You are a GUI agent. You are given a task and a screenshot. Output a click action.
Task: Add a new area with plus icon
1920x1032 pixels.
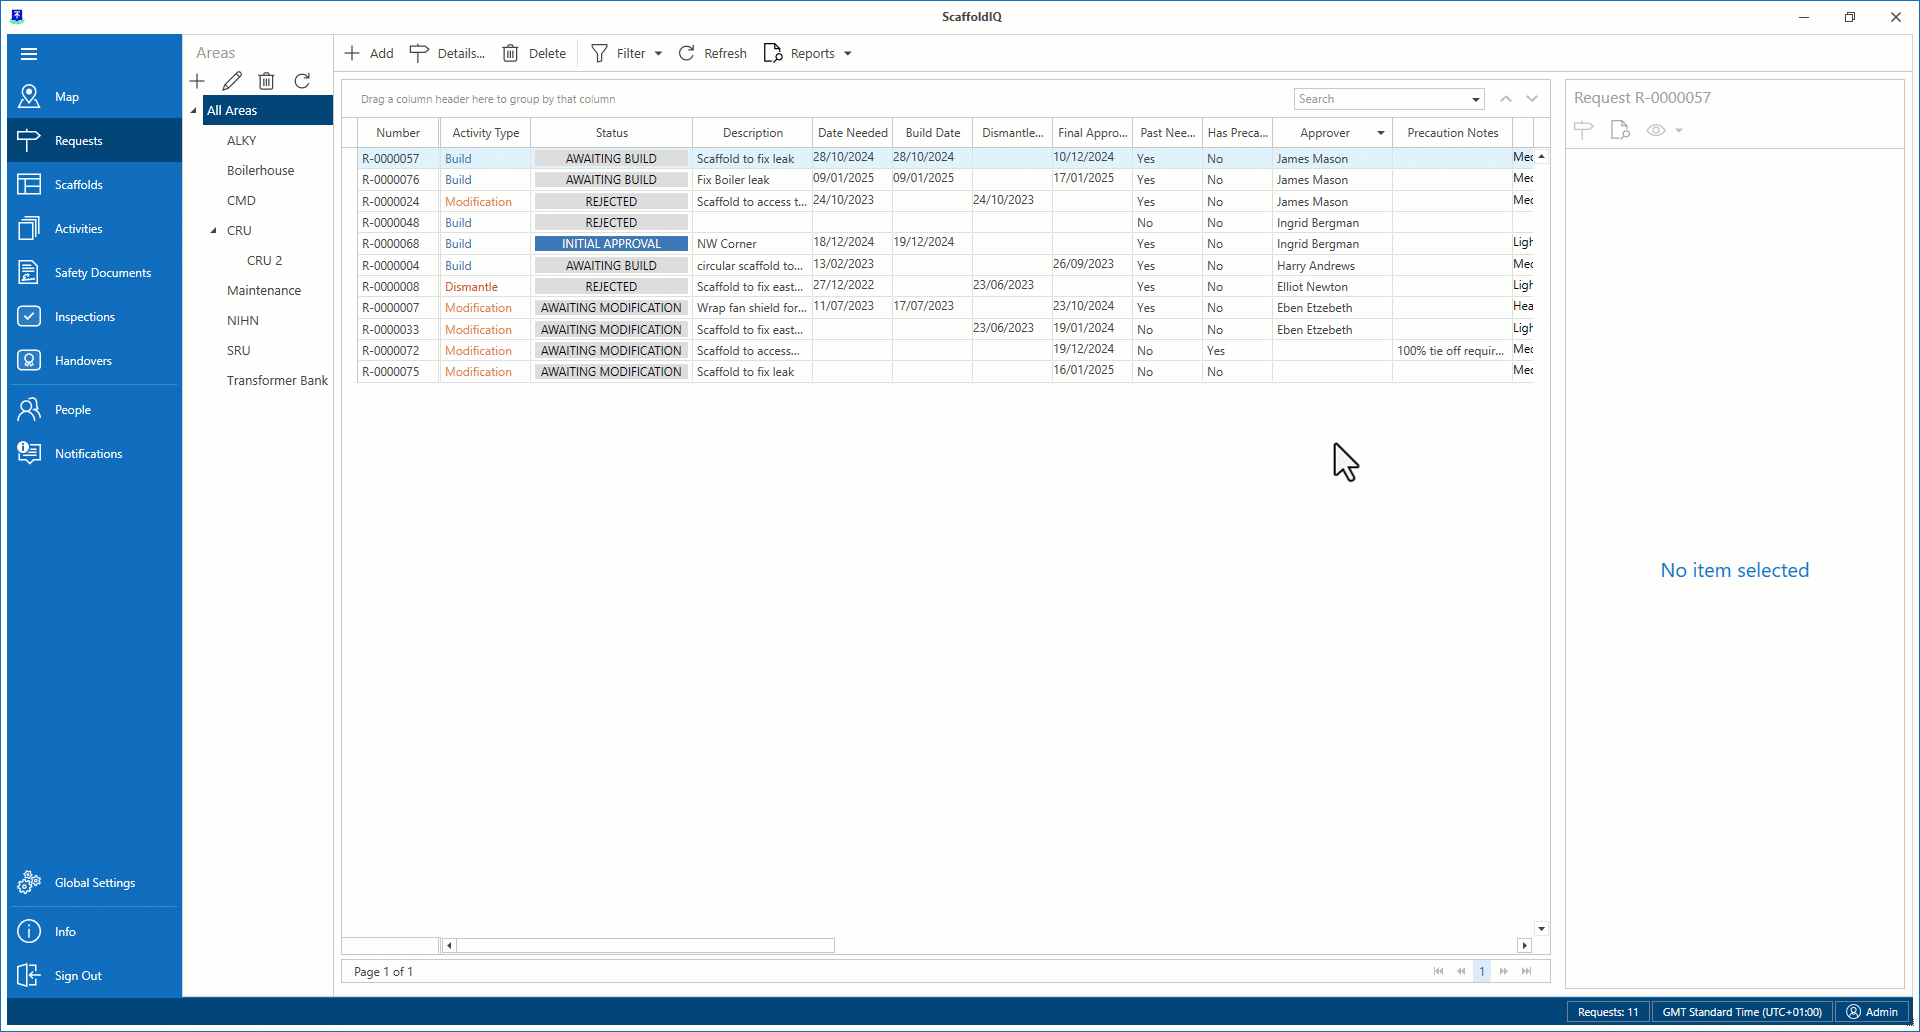click(x=197, y=81)
